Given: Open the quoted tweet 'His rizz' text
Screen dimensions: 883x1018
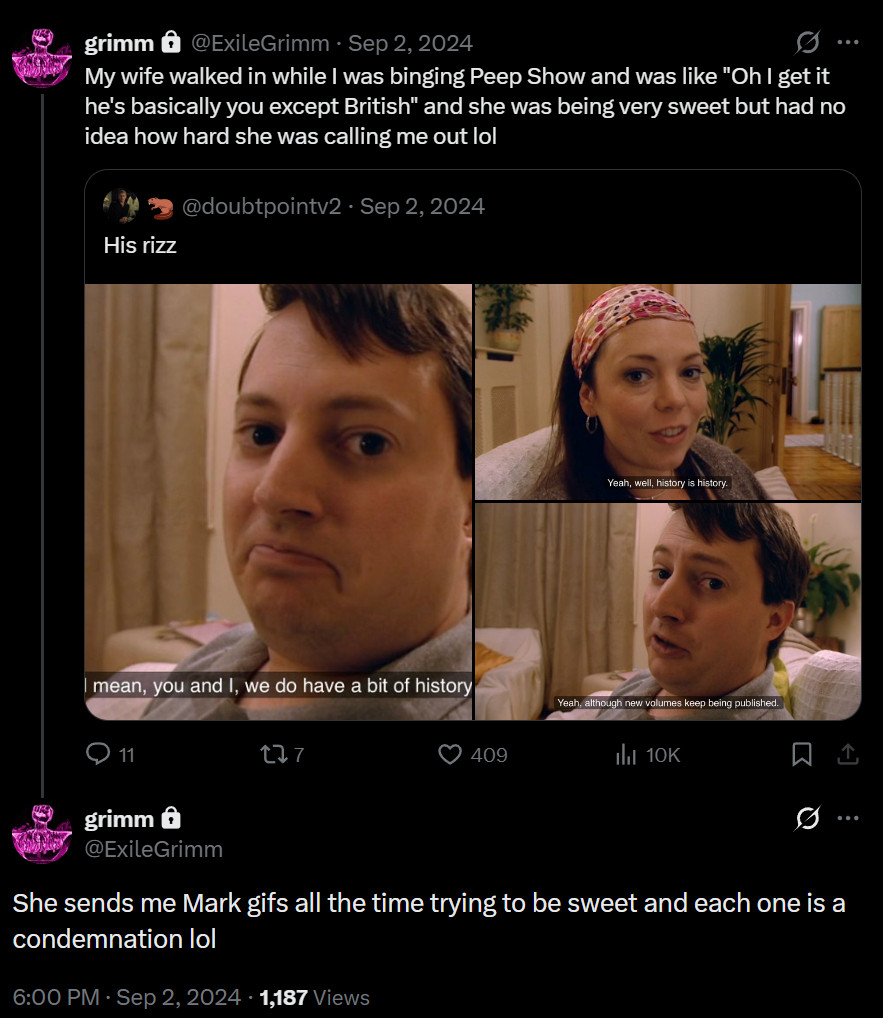Looking at the screenshot, I should [x=140, y=245].
